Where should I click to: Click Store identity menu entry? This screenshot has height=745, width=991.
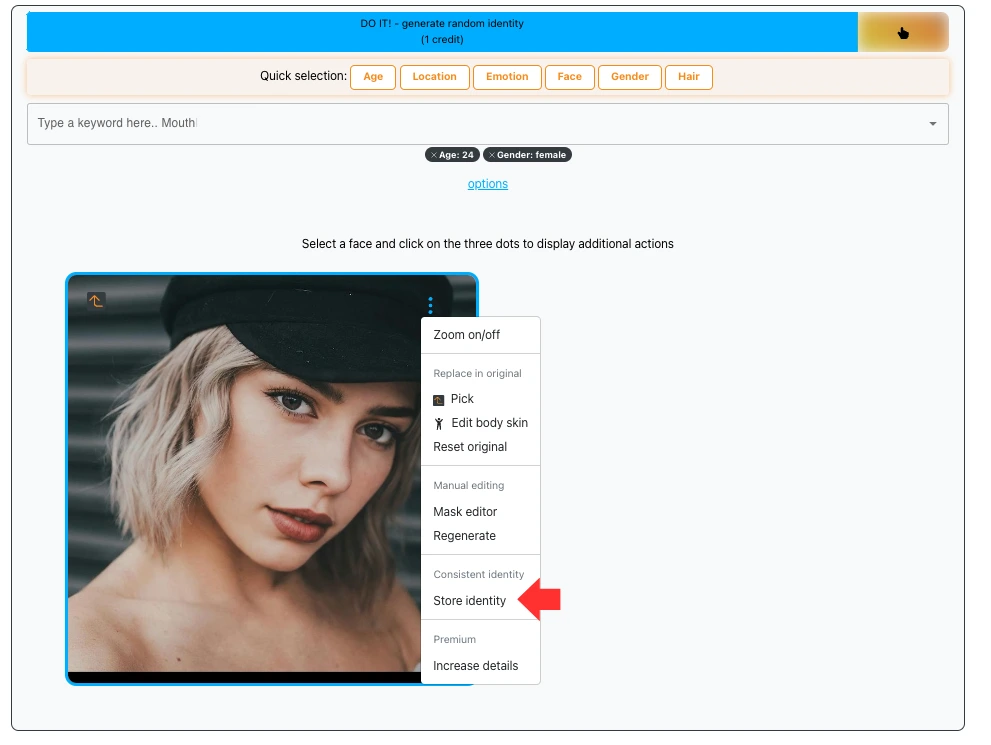click(x=469, y=601)
